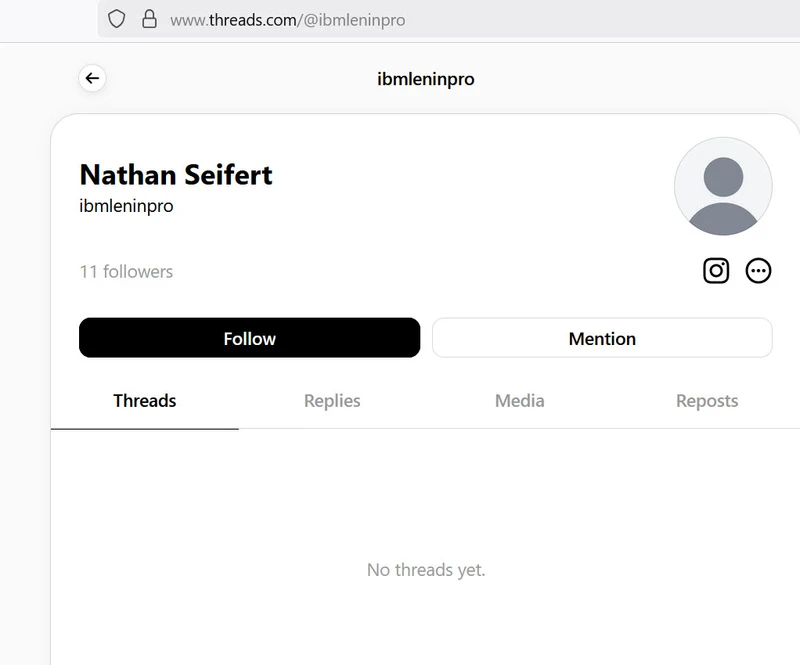Switch to the Media tab
This screenshot has width=800, height=665.
coord(519,400)
